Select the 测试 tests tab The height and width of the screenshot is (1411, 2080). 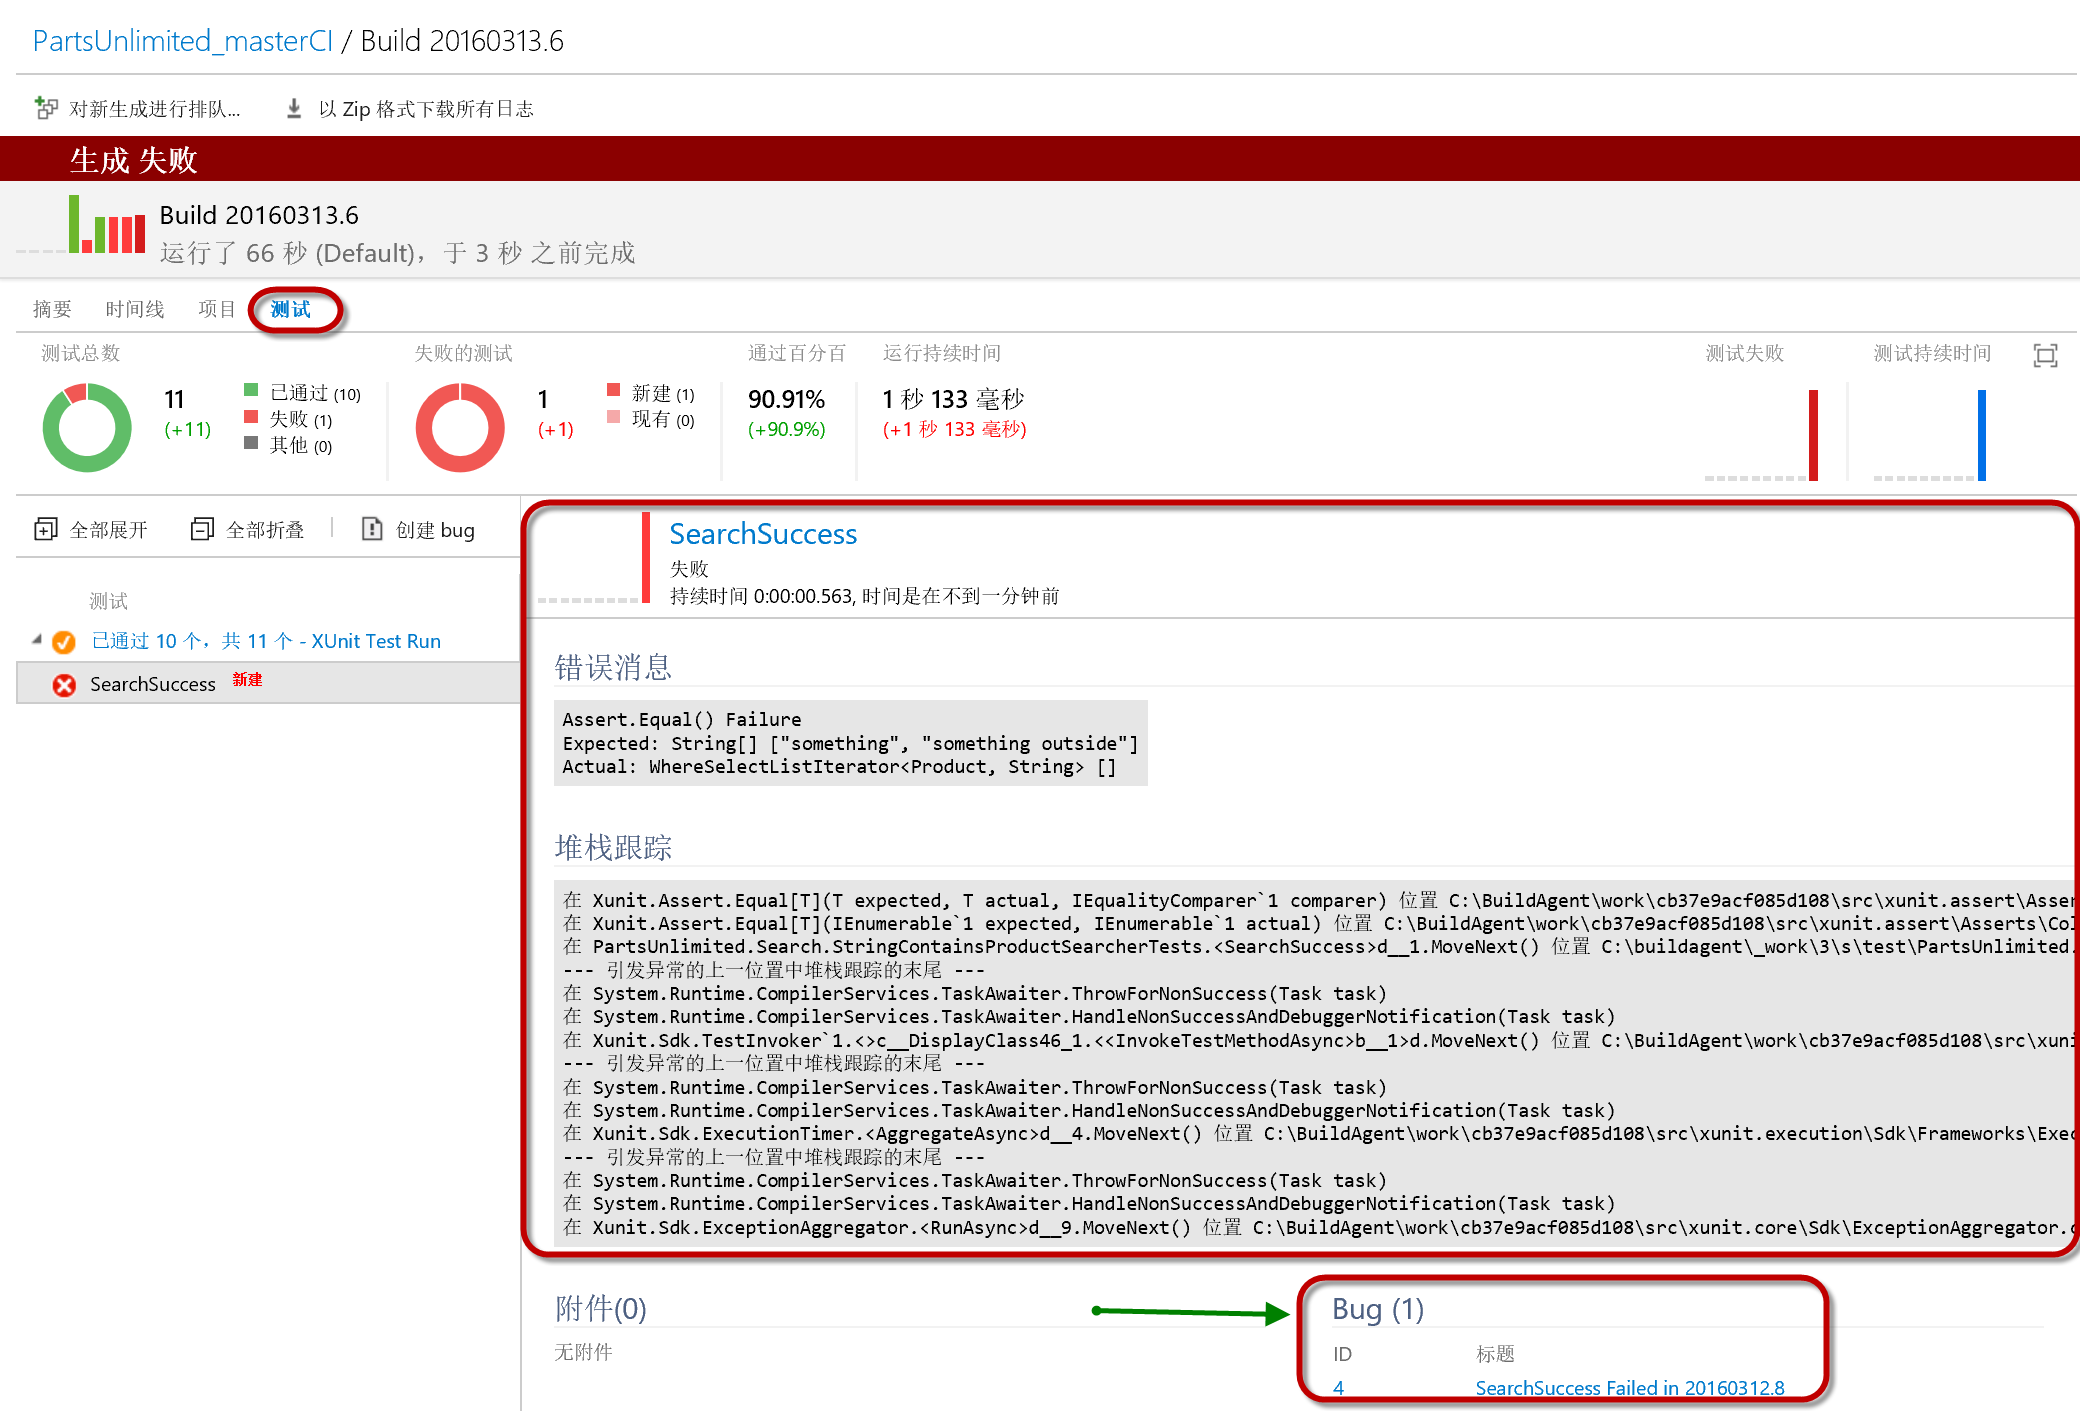click(x=291, y=310)
